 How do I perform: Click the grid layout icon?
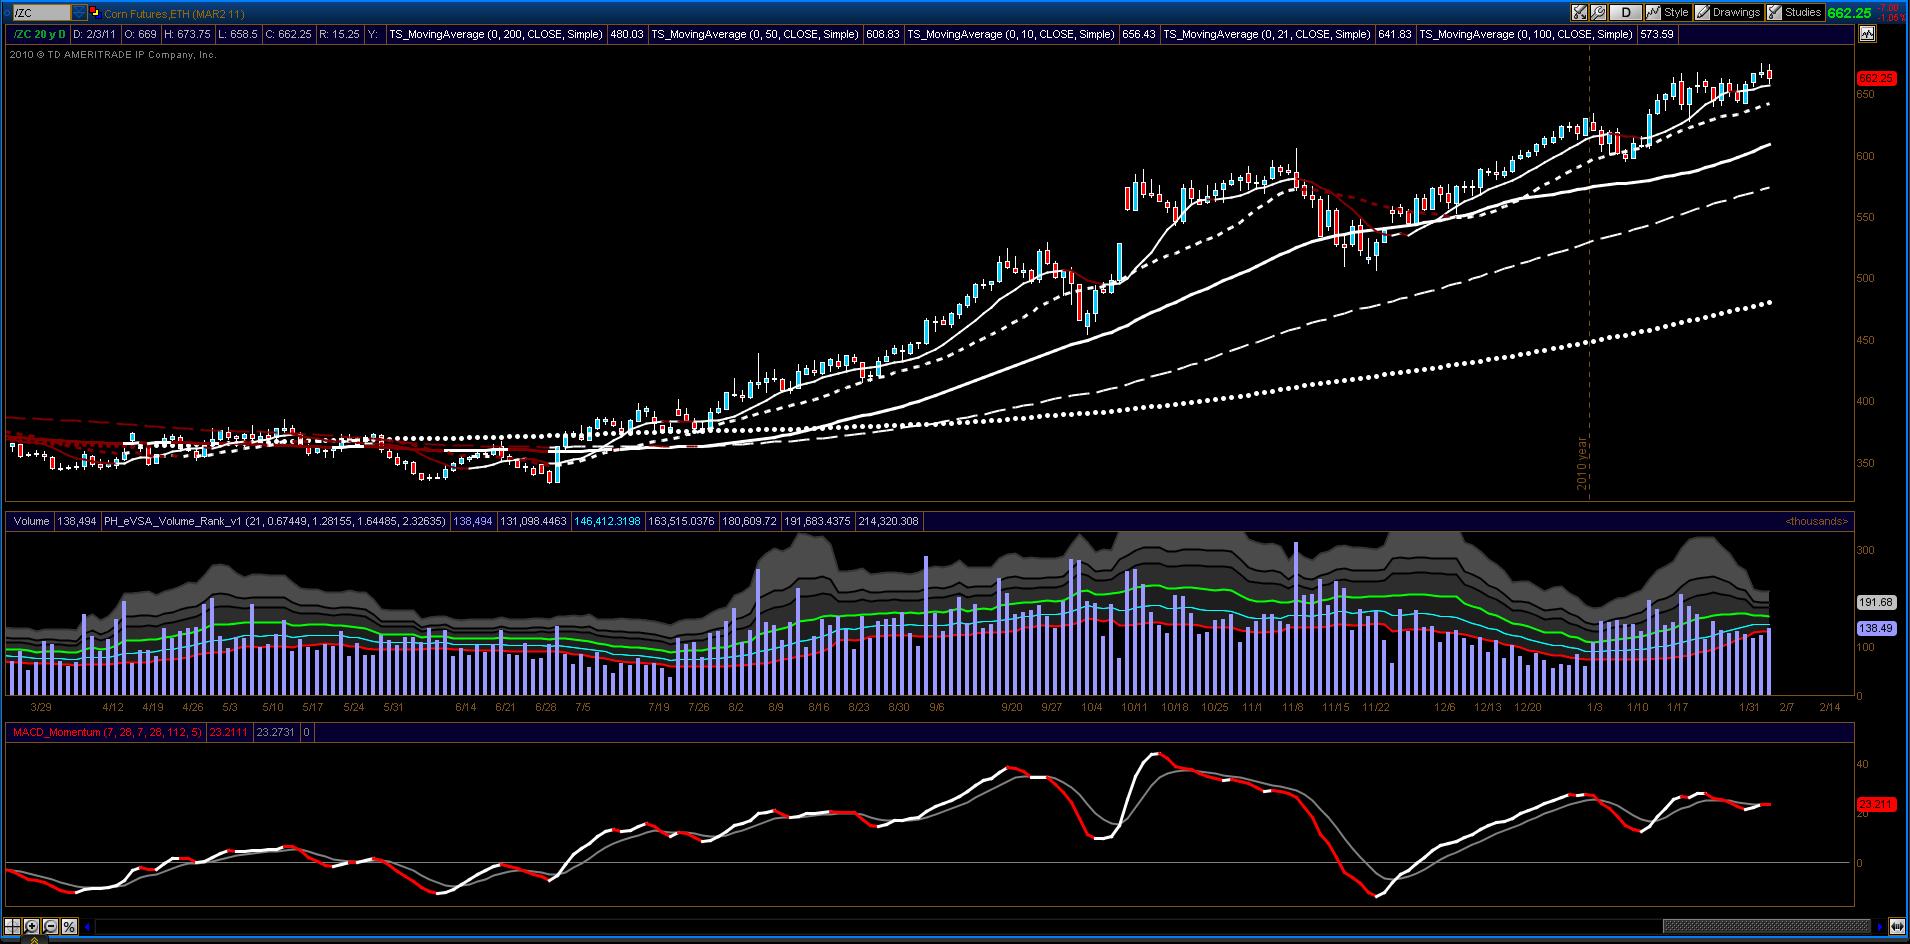tap(13, 926)
